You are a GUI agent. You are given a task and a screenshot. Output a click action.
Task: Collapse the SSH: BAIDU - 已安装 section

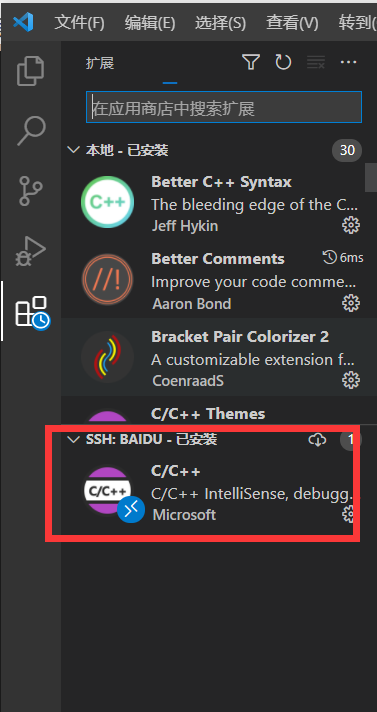pyautogui.click(x=73, y=439)
